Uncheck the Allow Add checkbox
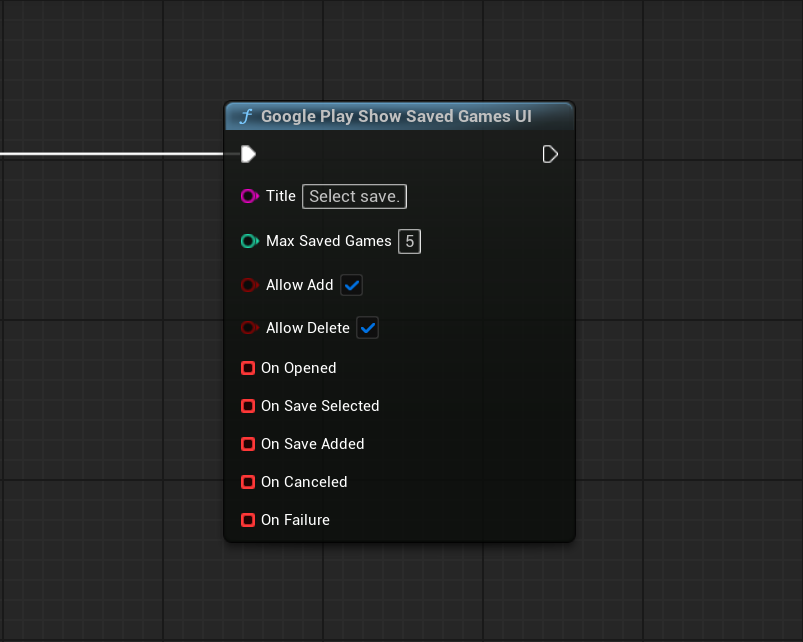 click(x=351, y=285)
